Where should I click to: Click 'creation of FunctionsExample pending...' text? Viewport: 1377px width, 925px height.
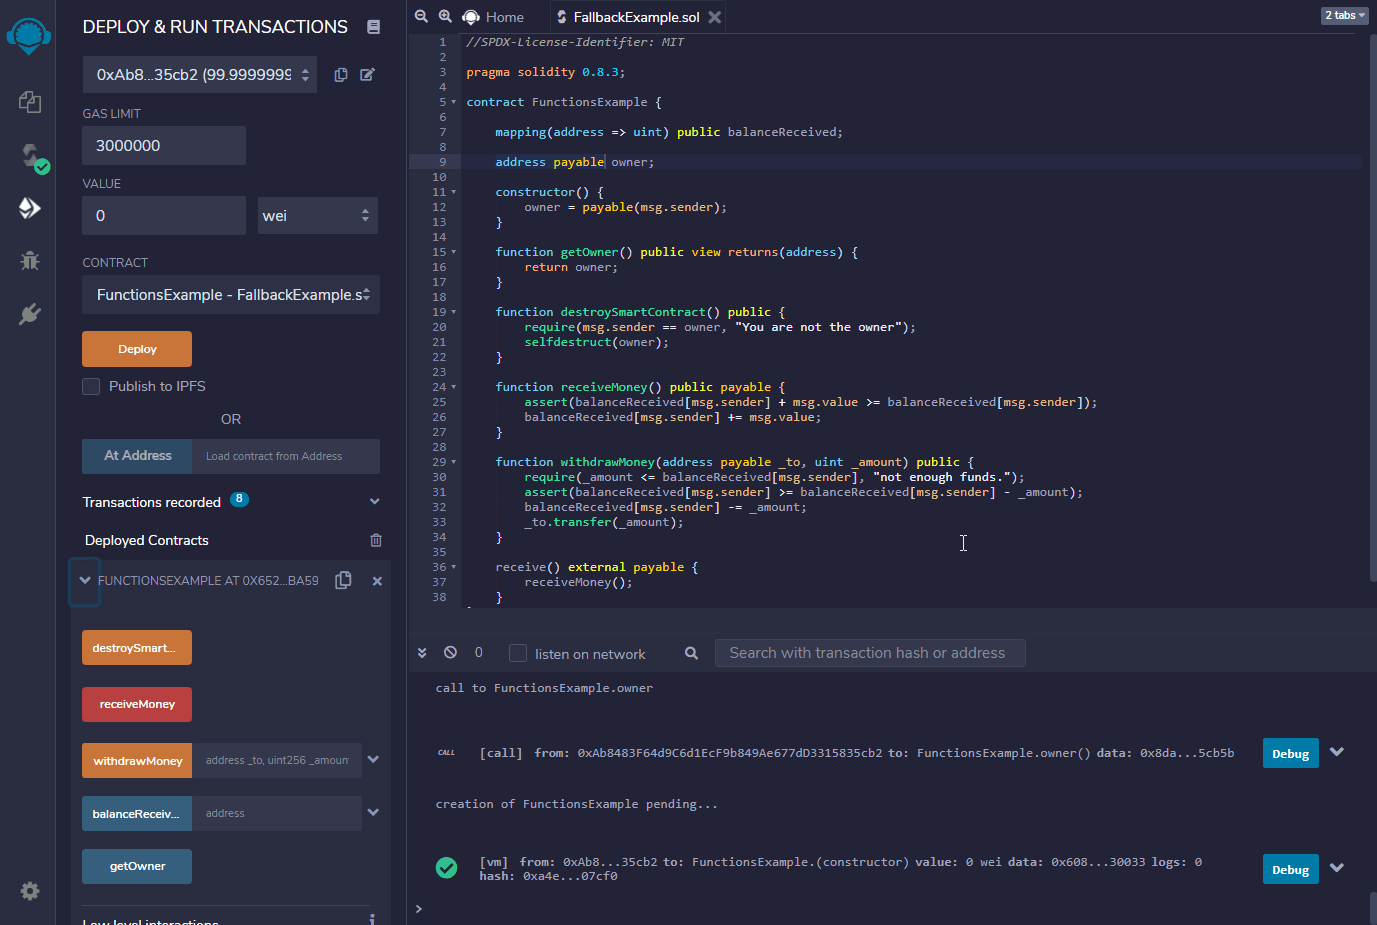coord(576,804)
